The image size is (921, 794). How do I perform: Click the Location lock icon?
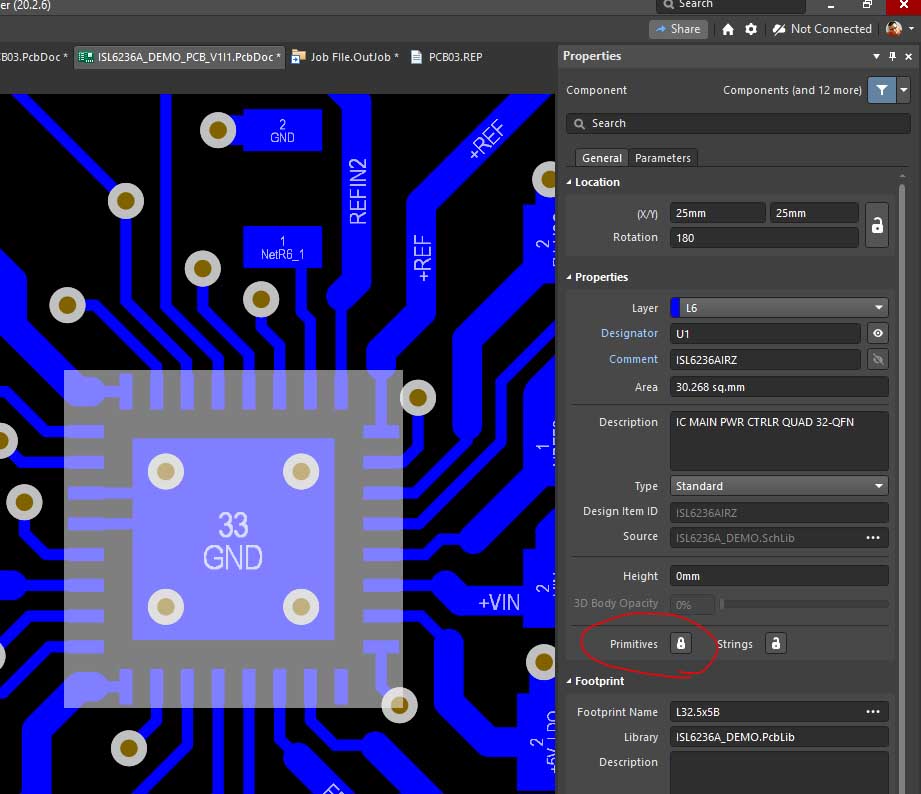[x=877, y=225]
